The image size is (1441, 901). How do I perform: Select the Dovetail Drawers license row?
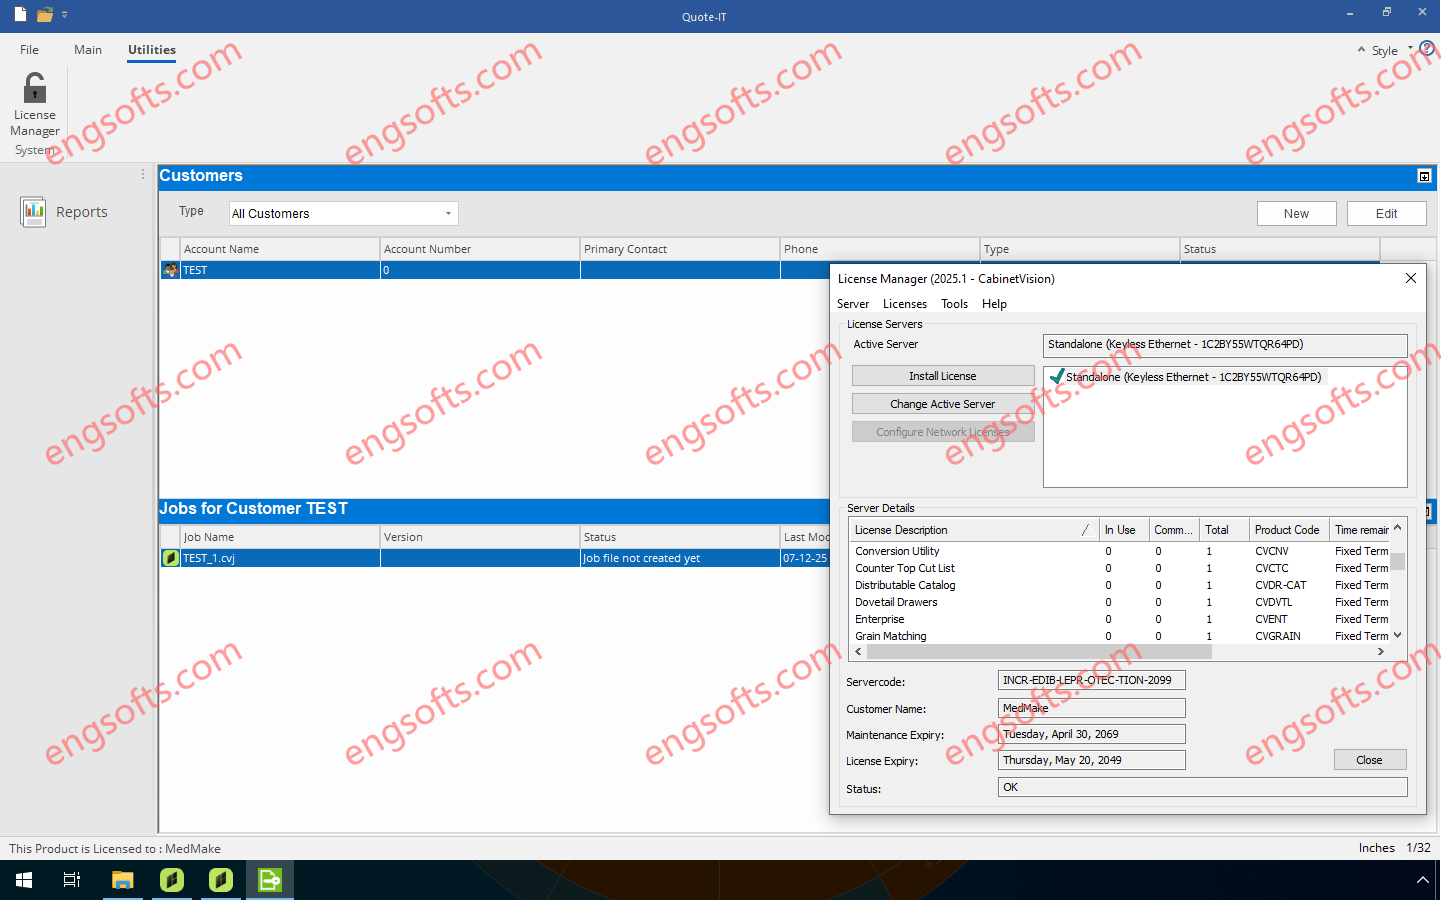tap(1120, 602)
